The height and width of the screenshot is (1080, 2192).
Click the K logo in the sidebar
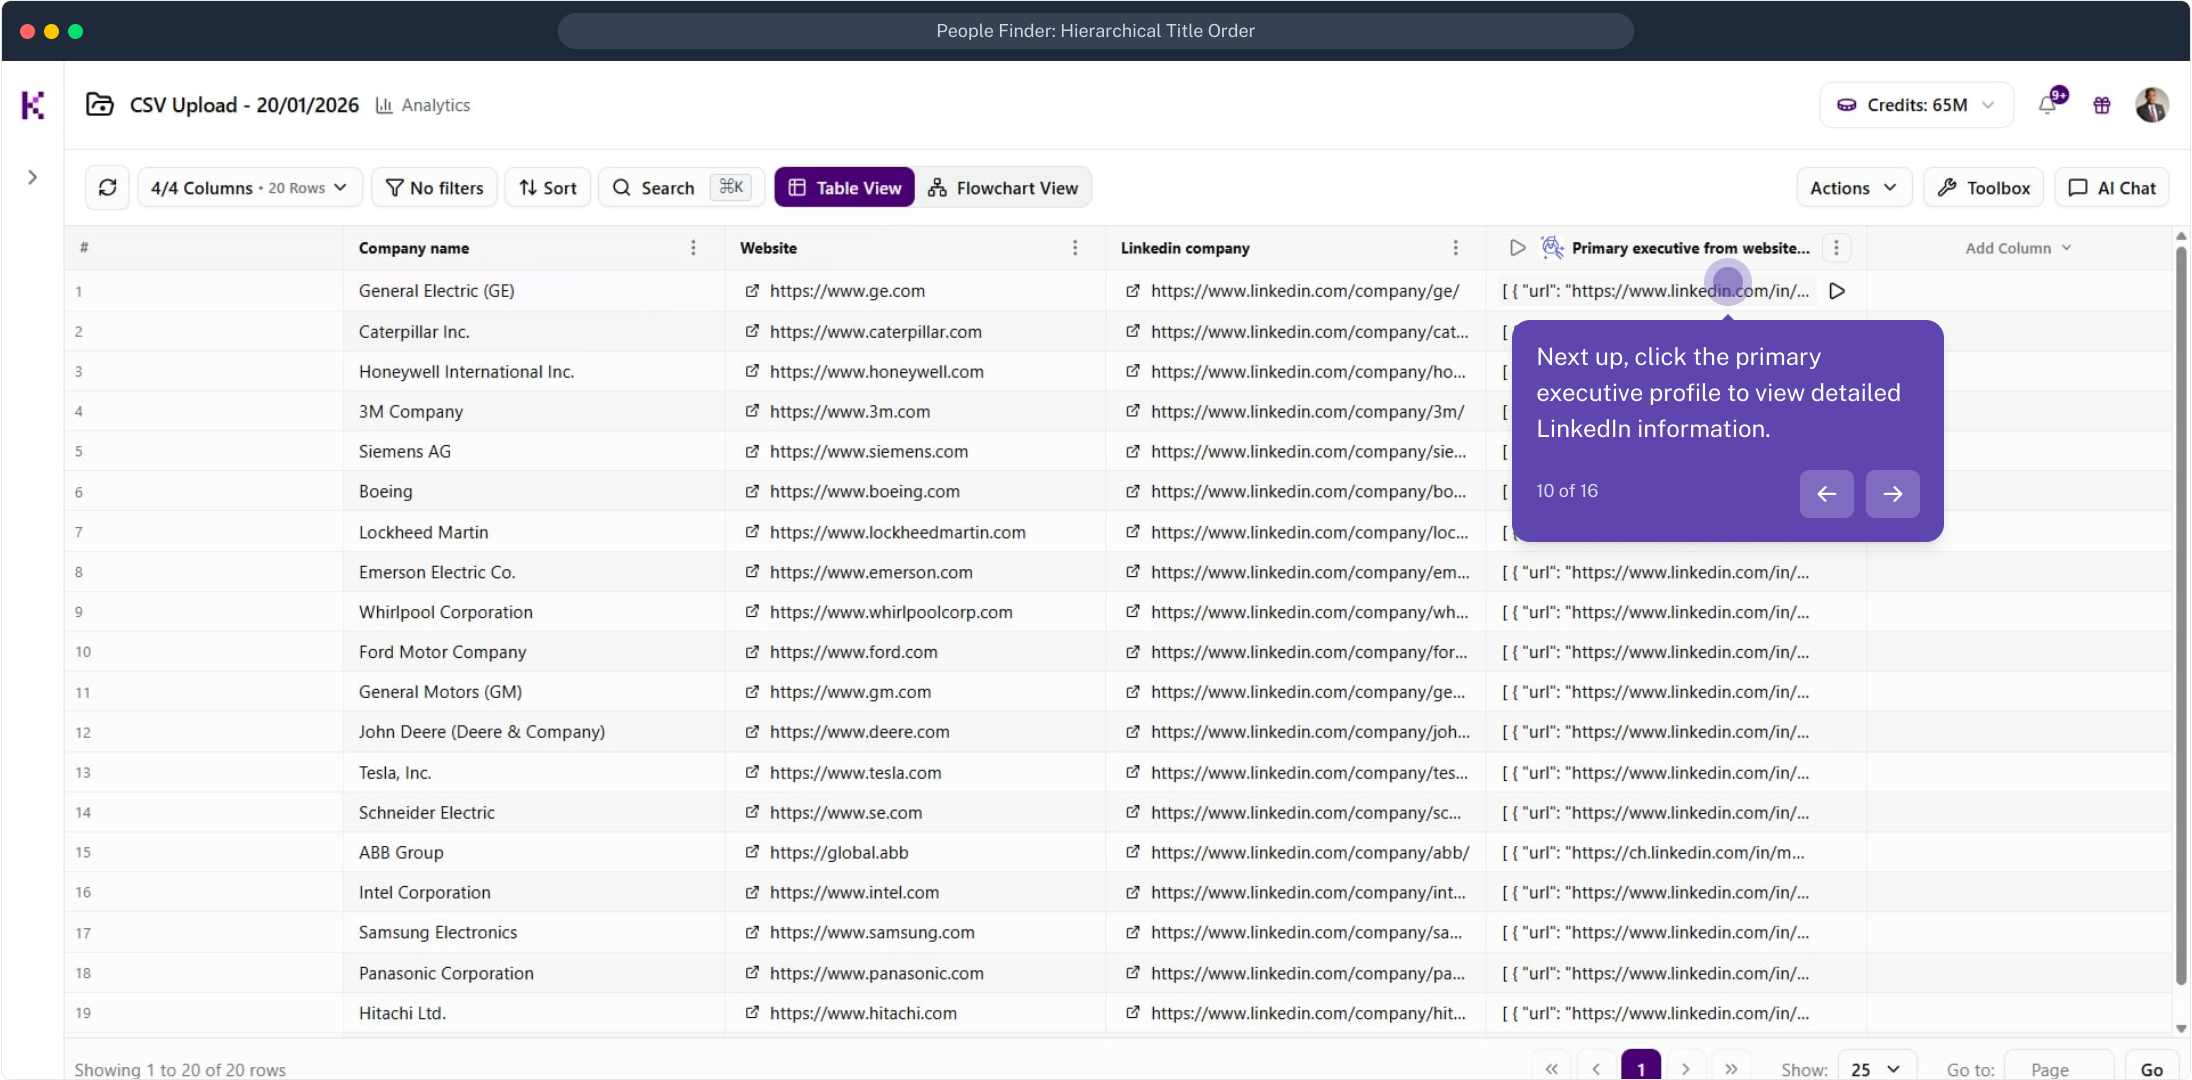click(32, 105)
